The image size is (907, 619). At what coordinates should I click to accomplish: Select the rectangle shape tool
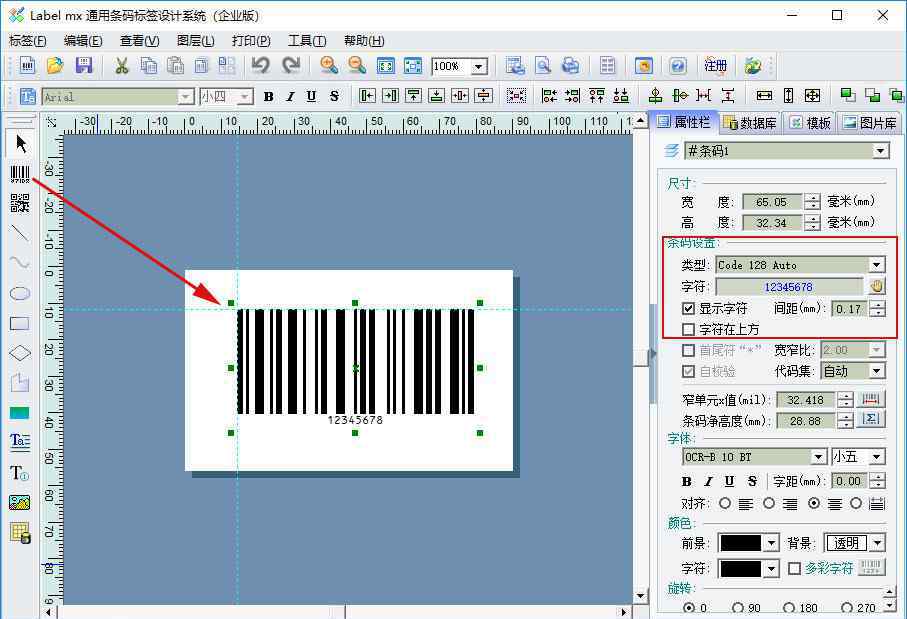coord(20,323)
